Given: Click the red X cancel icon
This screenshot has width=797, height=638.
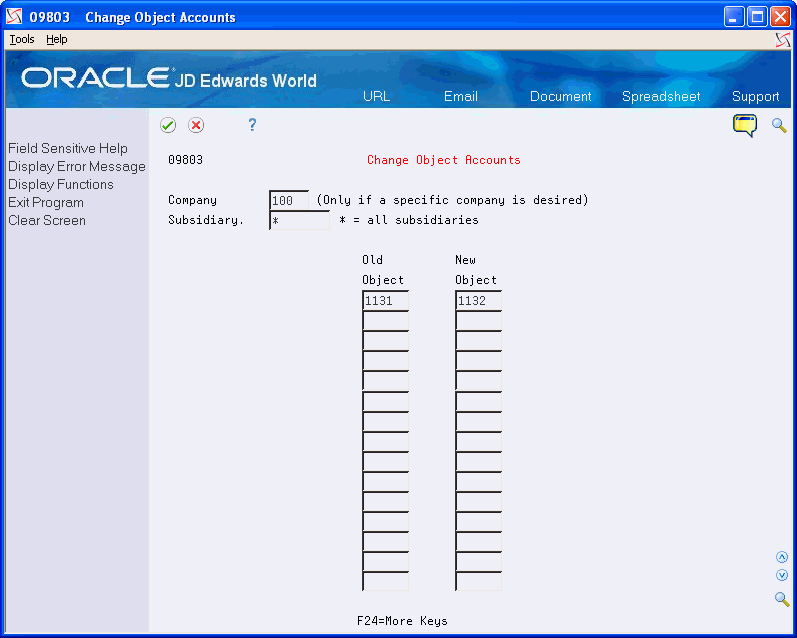Looking at the screenshot, I should point(196,125).
